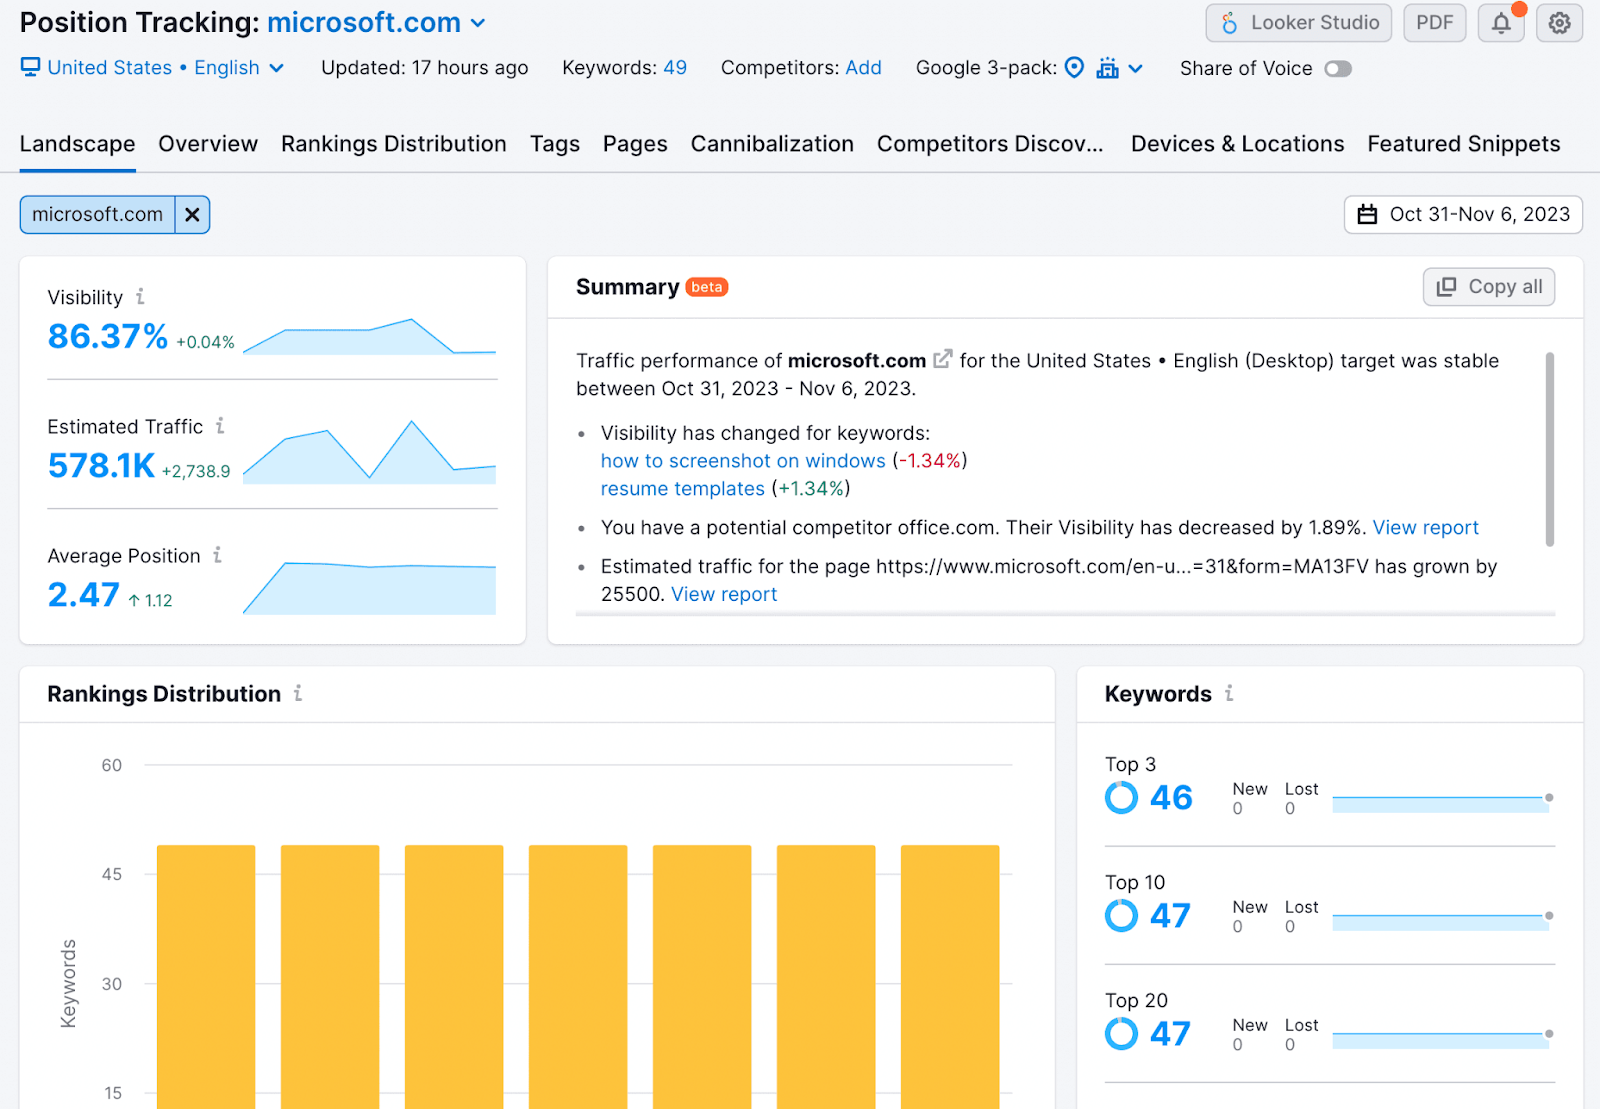
Task: Open the United States English location dropdown
Action: coord(153,68)
